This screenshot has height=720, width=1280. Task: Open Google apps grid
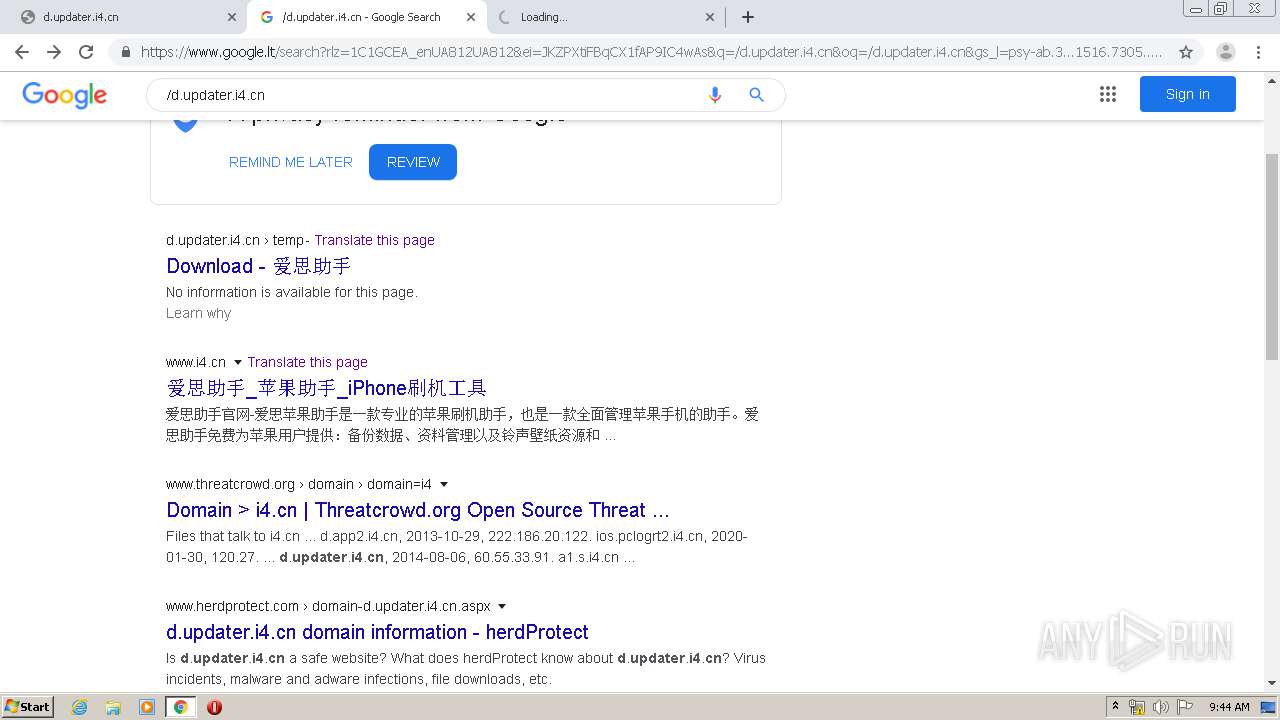click(x=1108, y=94)
